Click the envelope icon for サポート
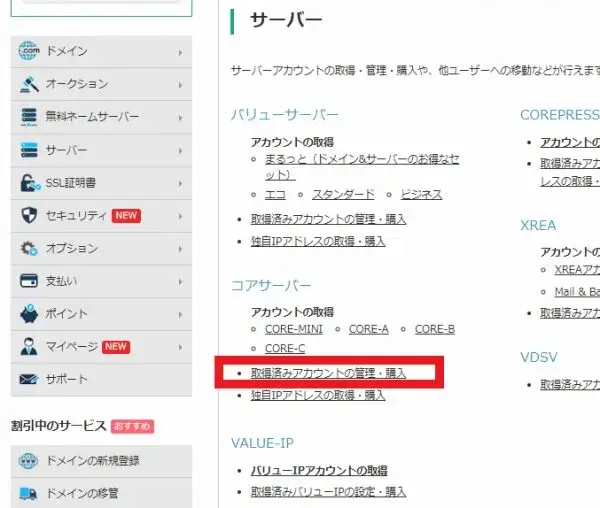The image size is (600, 508). pyautogui.click(x=29, y=379)
